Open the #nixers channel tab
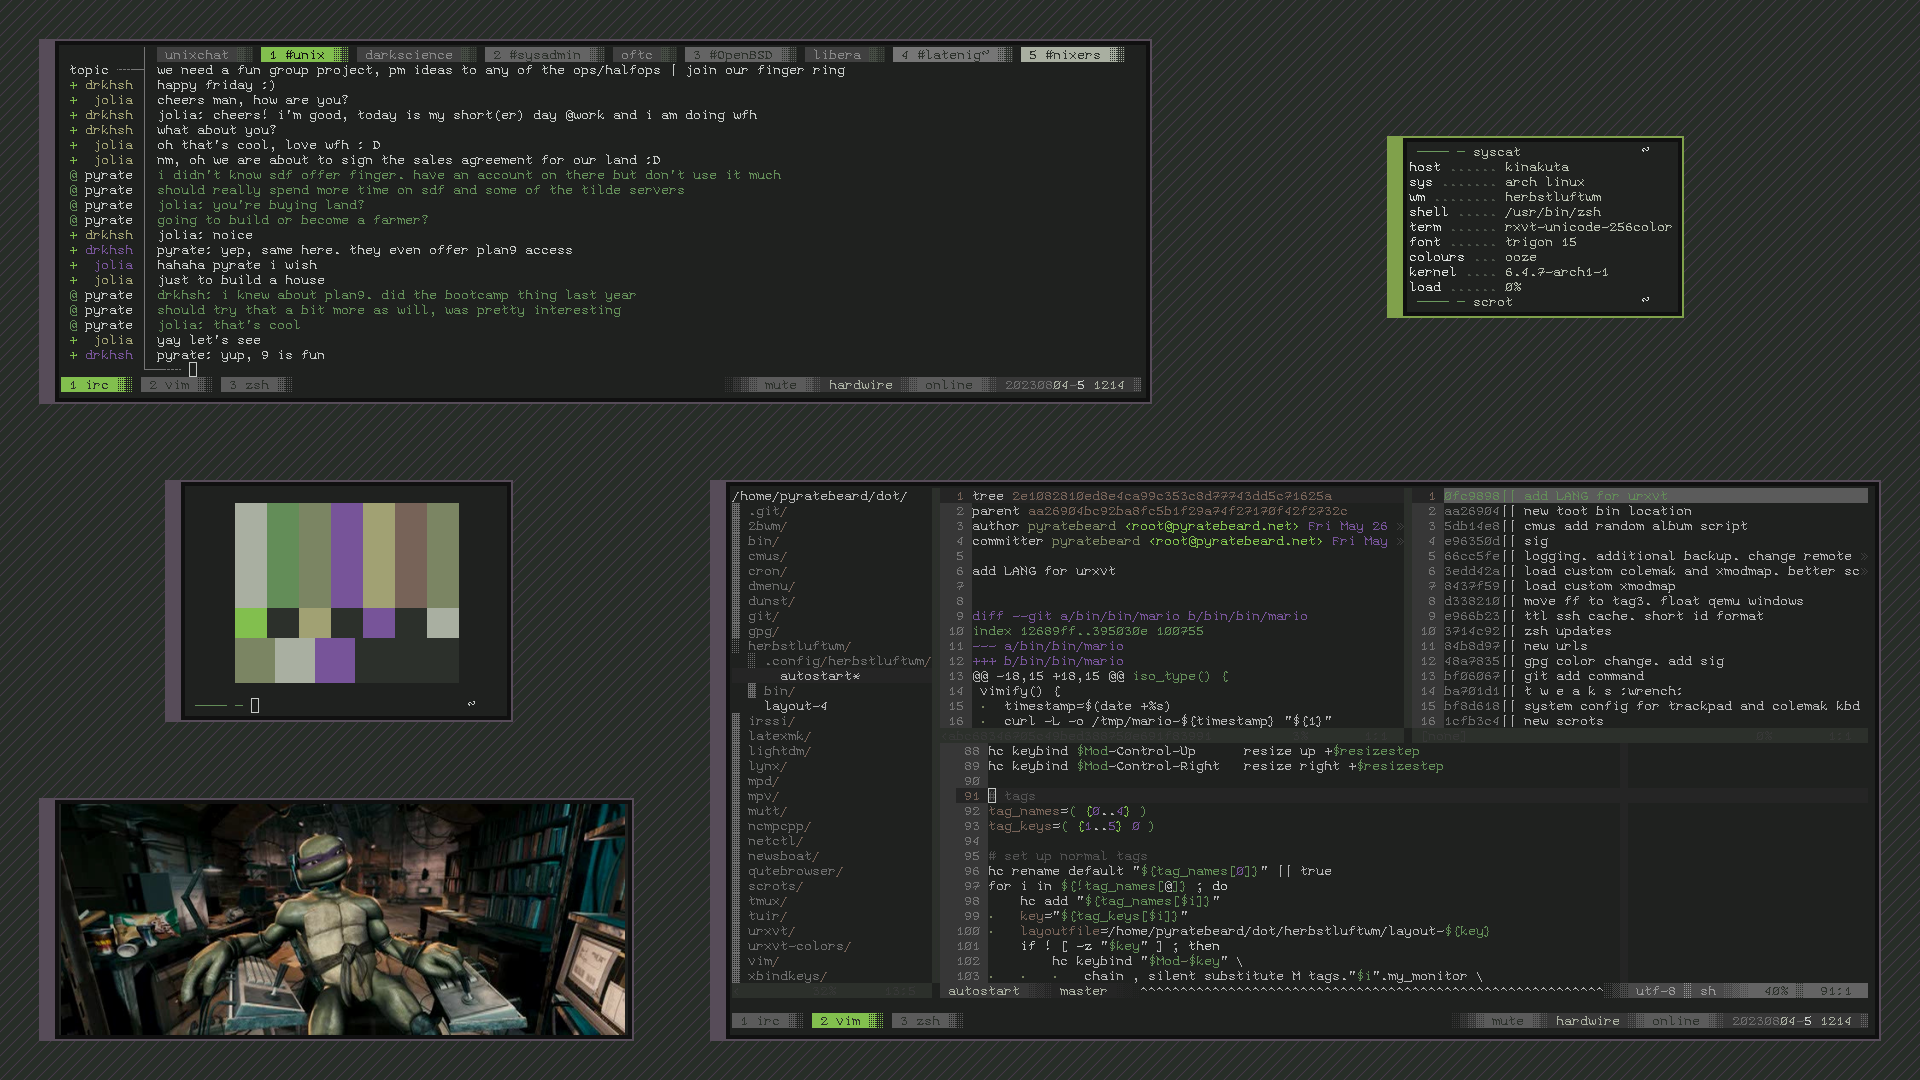This screenshot has width=1920, height=1080. click(x=1072, y=55)
